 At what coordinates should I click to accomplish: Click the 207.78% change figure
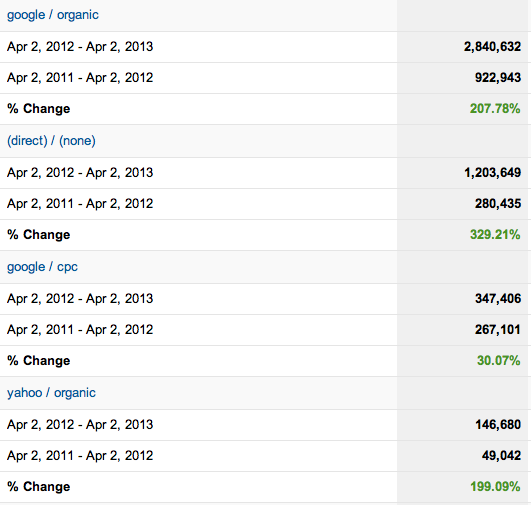(495, 109)
